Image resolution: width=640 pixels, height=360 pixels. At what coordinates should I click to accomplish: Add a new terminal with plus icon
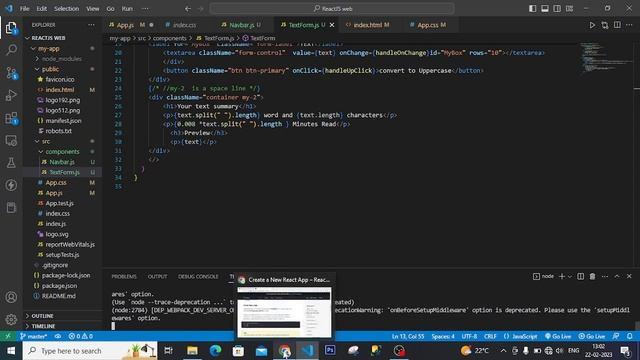pyautogui.click(x=562, y=276)
